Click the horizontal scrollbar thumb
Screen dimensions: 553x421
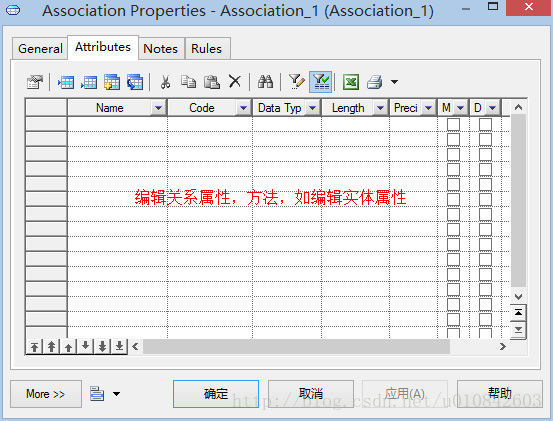click(x=296, y=347)
